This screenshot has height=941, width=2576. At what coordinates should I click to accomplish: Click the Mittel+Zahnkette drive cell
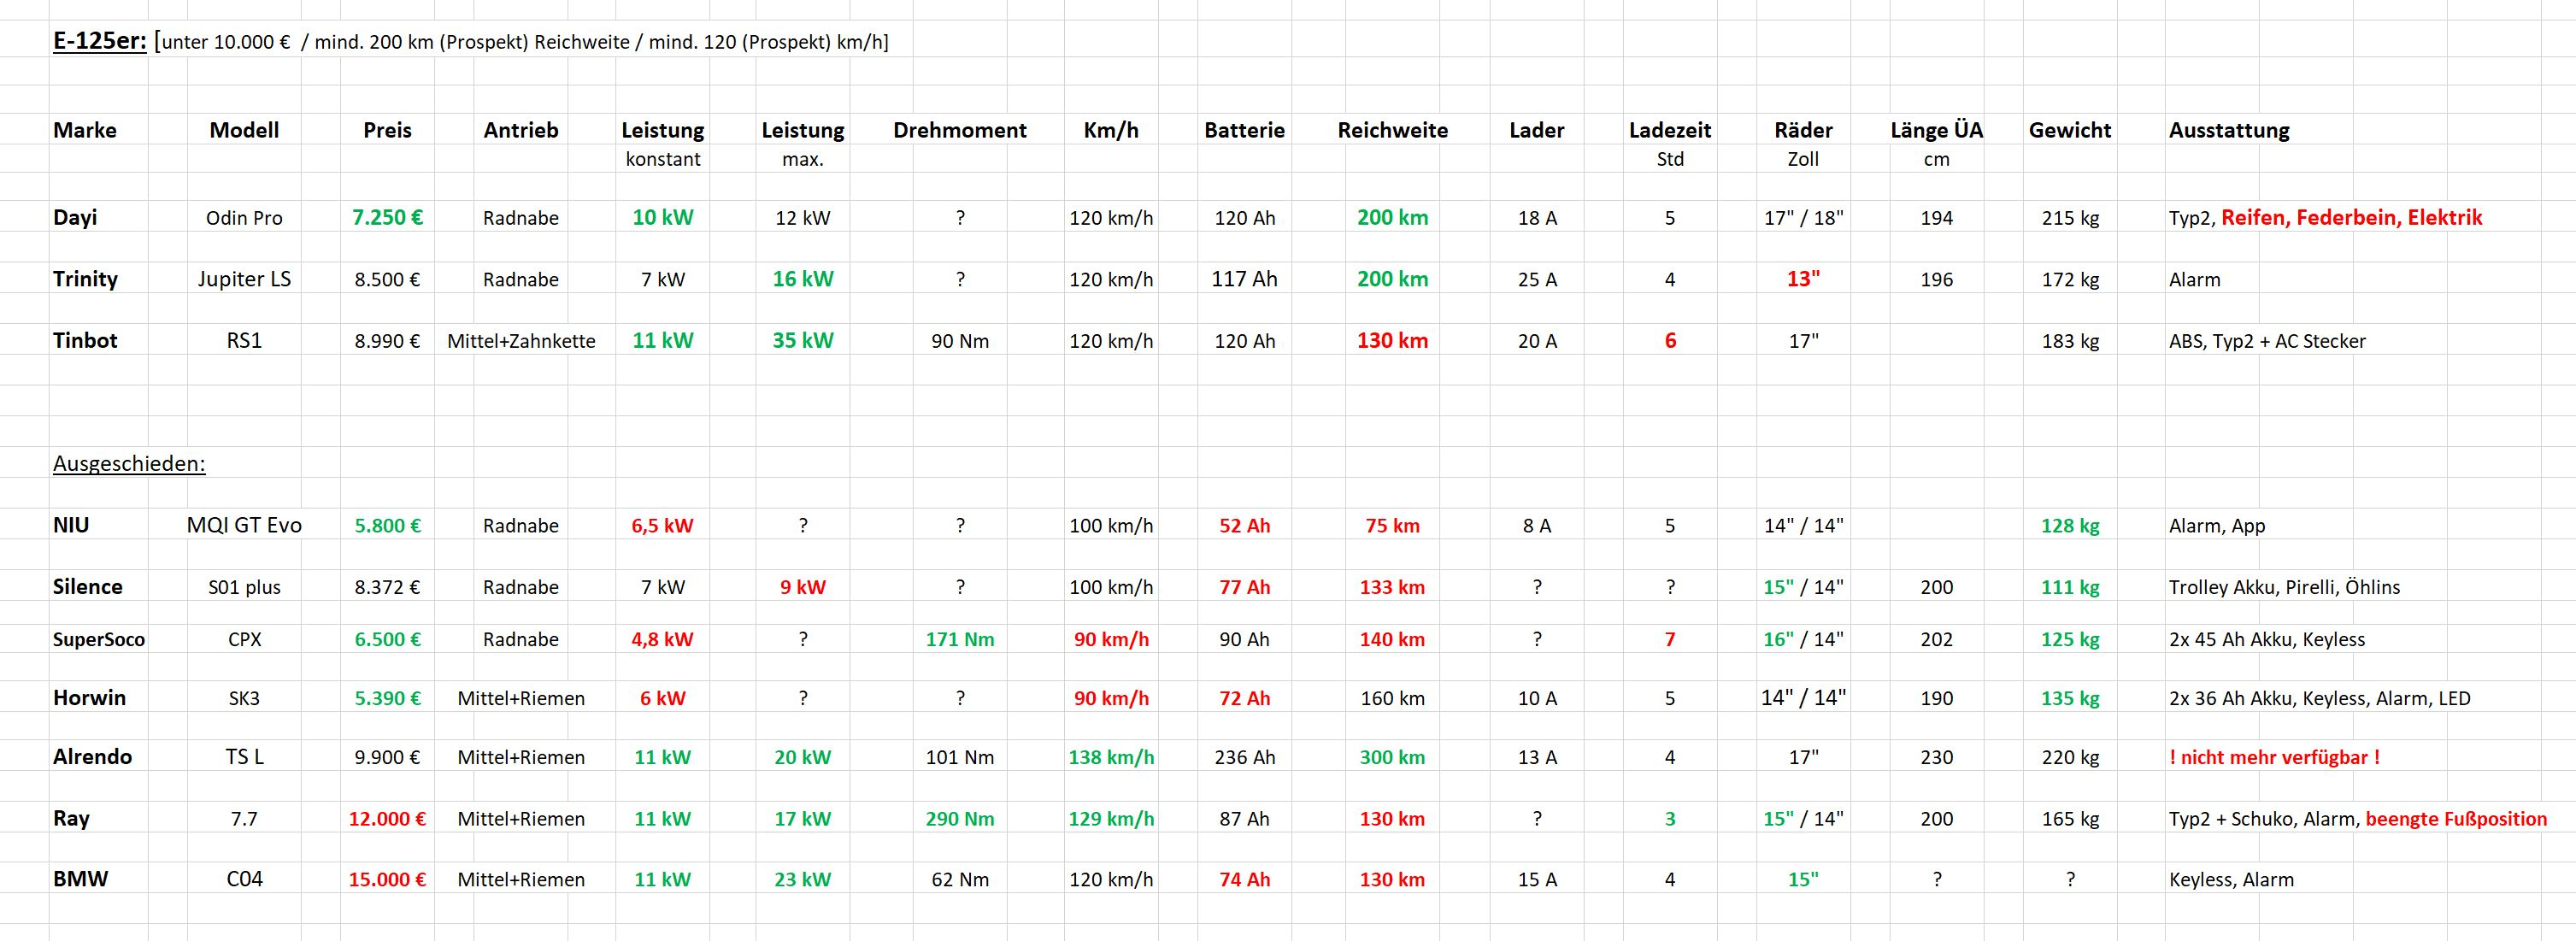(521, 341)
